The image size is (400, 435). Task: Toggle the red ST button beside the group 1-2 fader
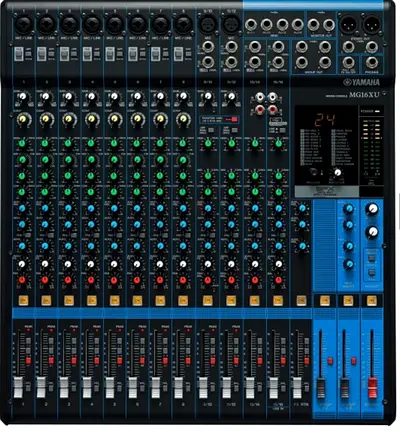[330, 361]
